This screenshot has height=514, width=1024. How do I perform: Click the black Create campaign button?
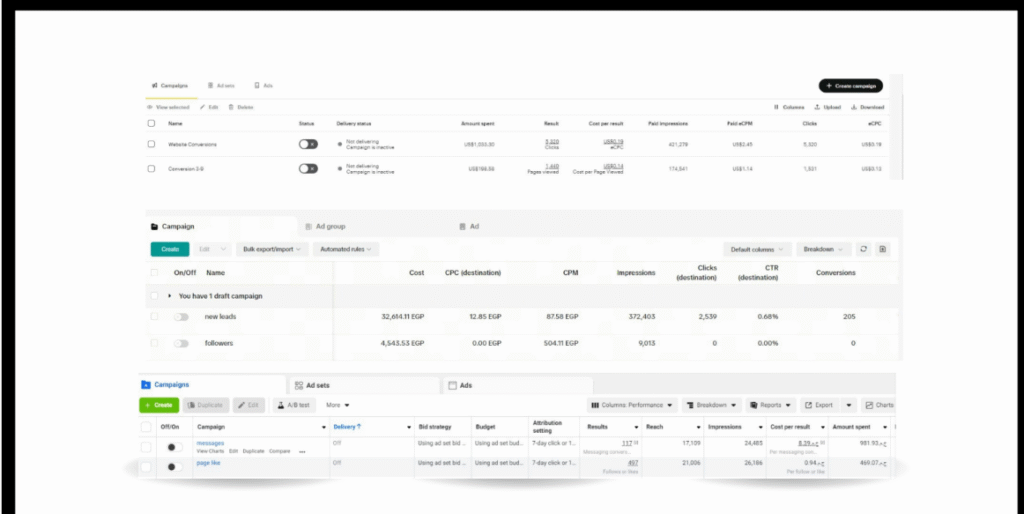[x=850, y=86]
